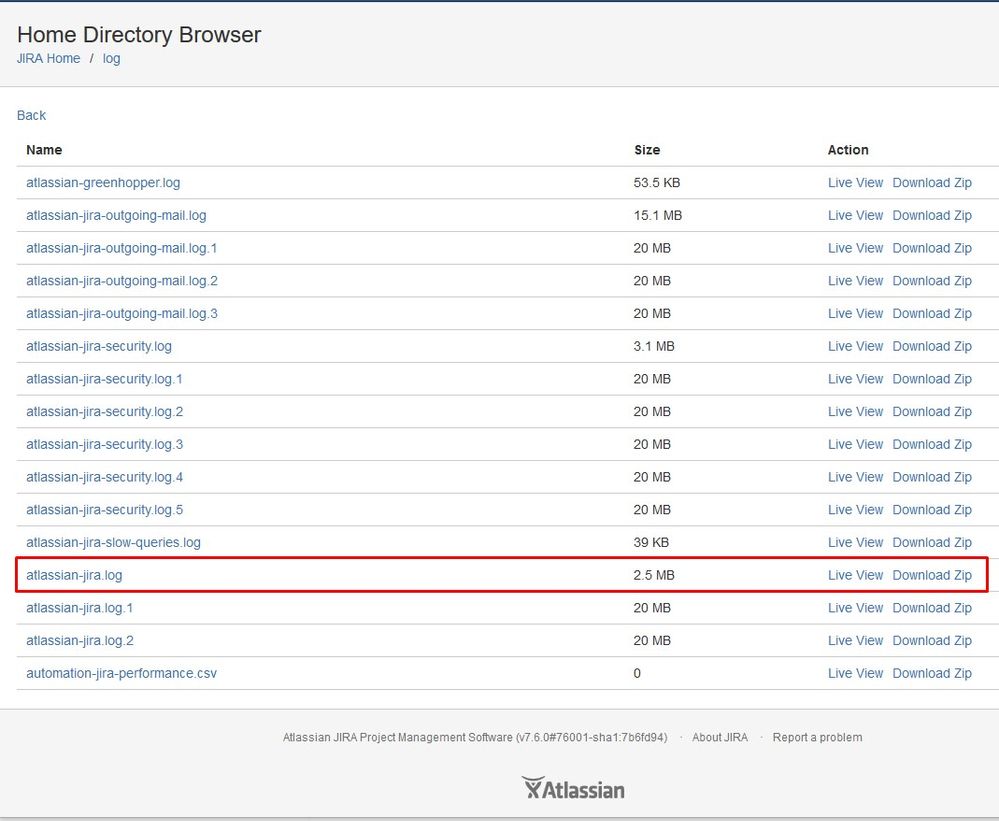The image size is (999, 821).
Task: Open atlassian-jira.log.1 file
Action: click(x=80, y=608)
